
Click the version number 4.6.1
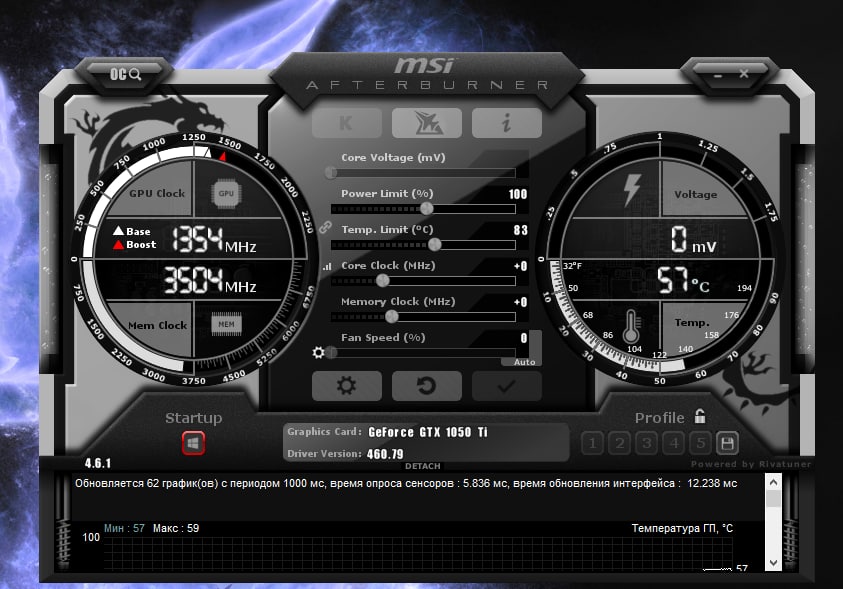point(98,463)
